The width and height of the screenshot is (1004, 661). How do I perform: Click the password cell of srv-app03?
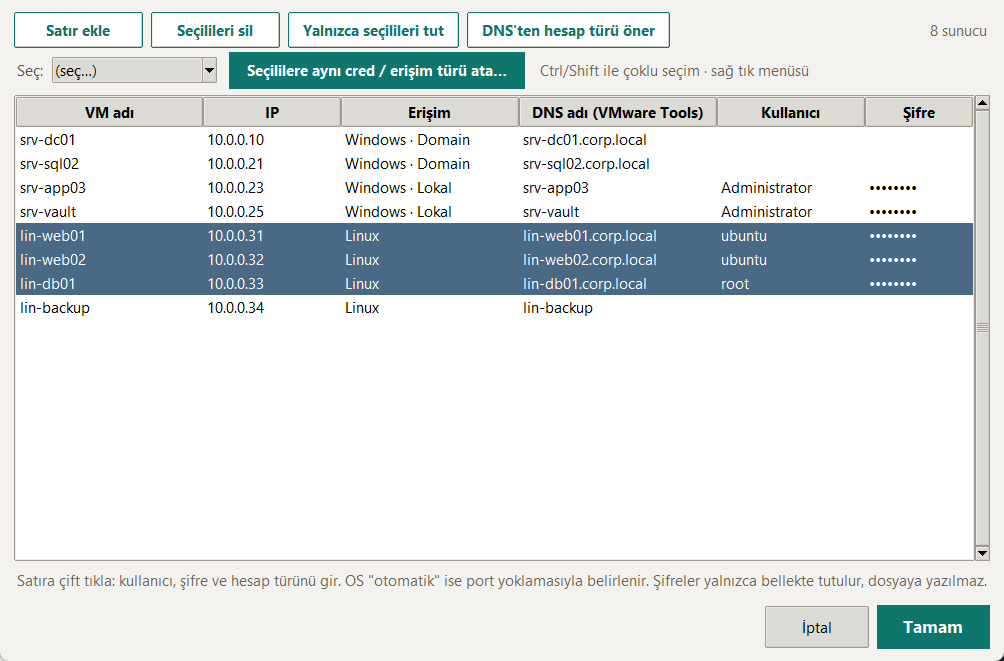click(893, 188)
